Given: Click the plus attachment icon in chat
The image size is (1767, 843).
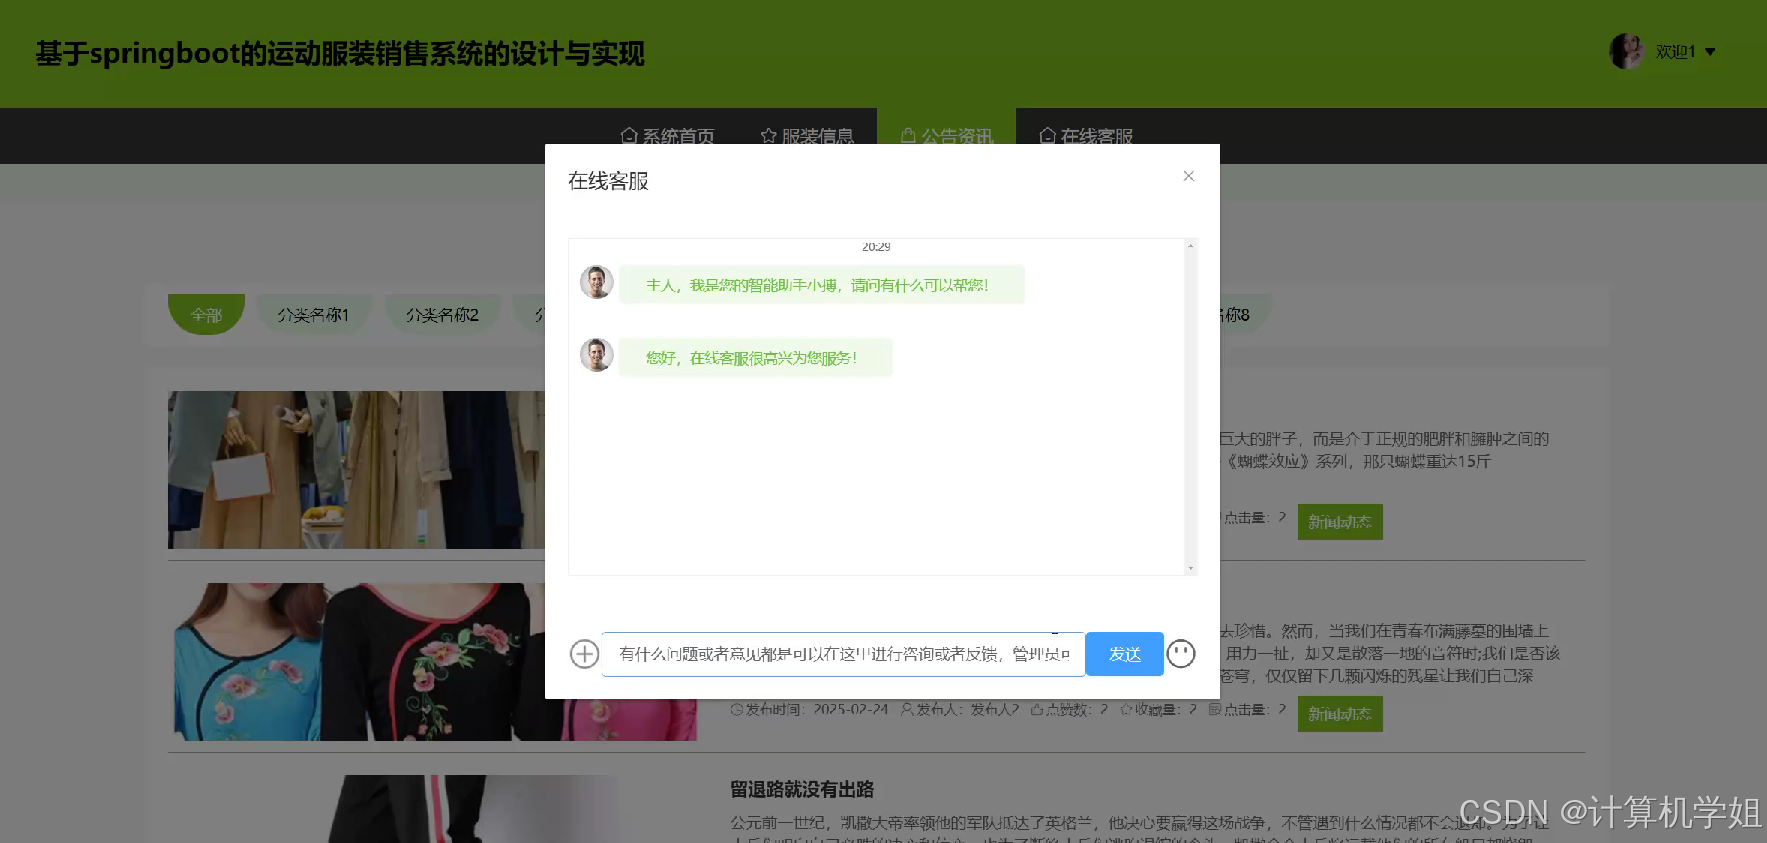Looking at the screenshot, I should pyautogui.click(x=584, y=654).
